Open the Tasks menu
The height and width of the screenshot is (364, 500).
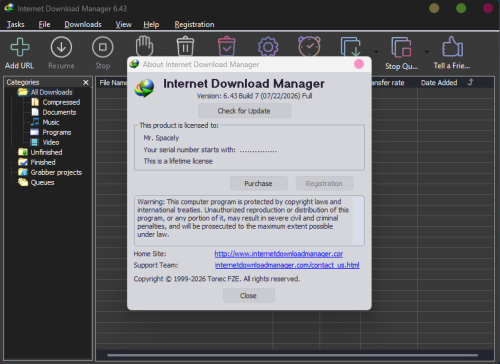(16, 24)
